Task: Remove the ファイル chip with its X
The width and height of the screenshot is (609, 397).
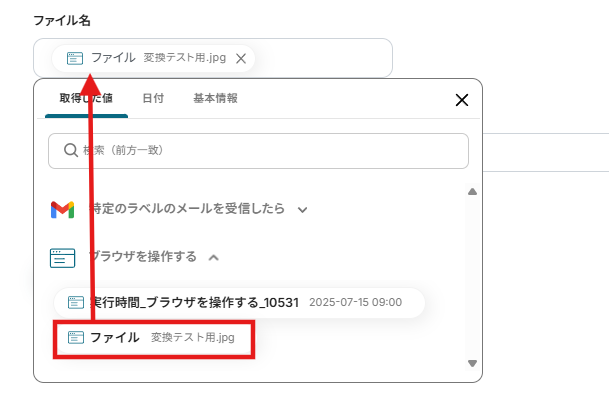Action: pyautogui.click(x=241, y=59)
